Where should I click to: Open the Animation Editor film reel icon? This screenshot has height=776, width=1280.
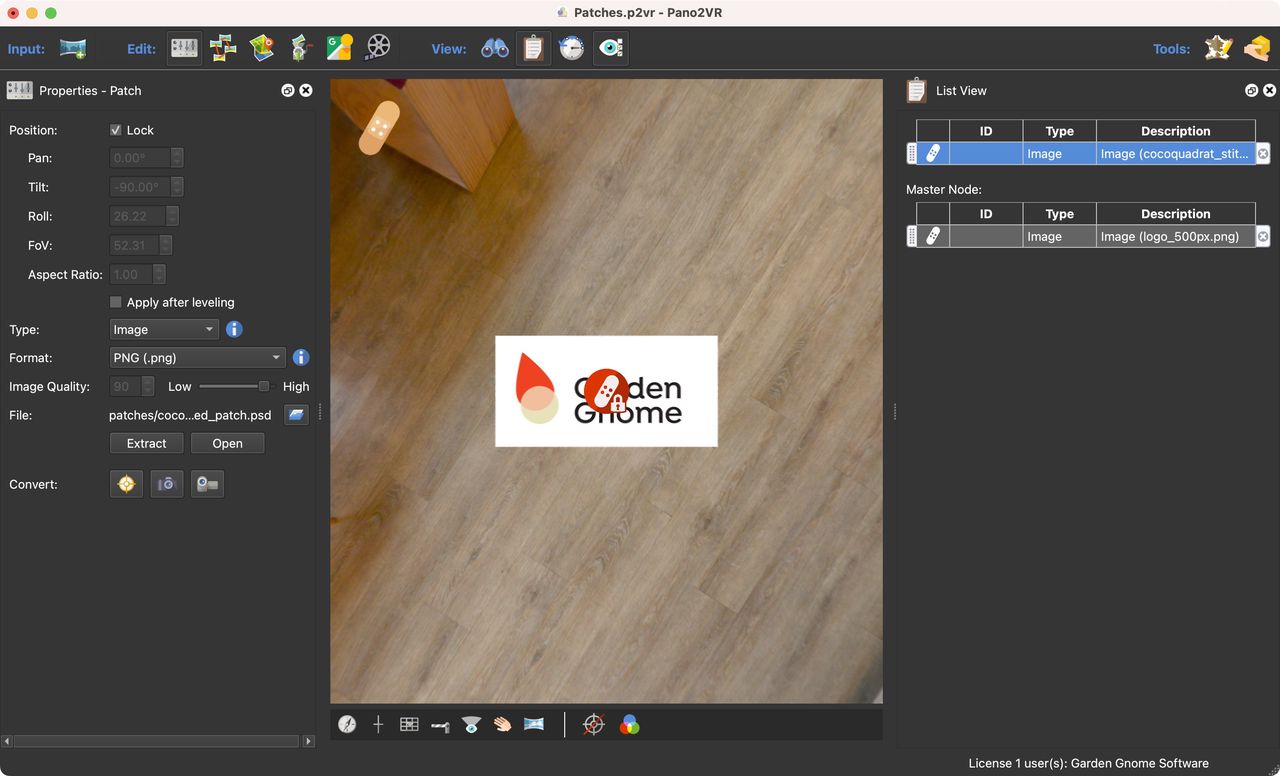pyautogui.click(x=377, y=47)
